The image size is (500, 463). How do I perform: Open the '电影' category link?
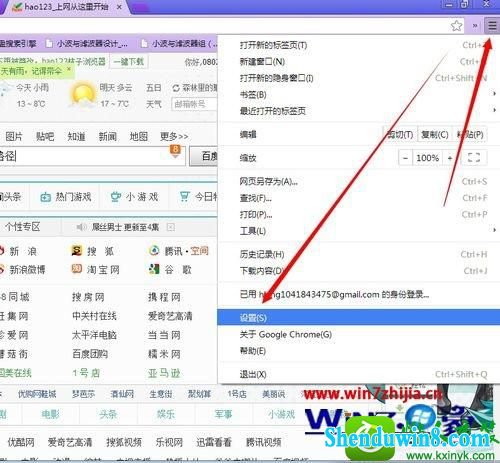point(50,414)
